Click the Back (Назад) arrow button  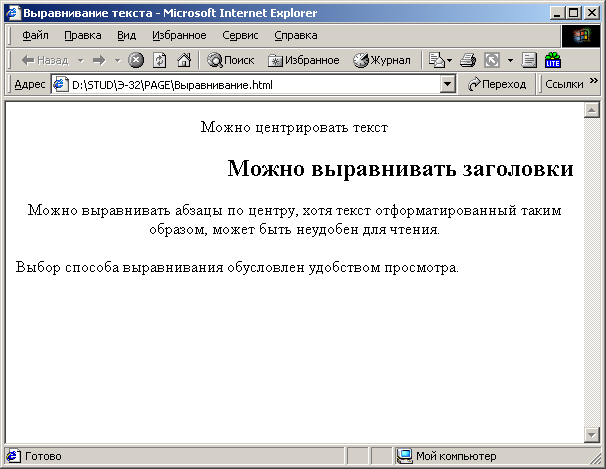(x=45, y=60)
